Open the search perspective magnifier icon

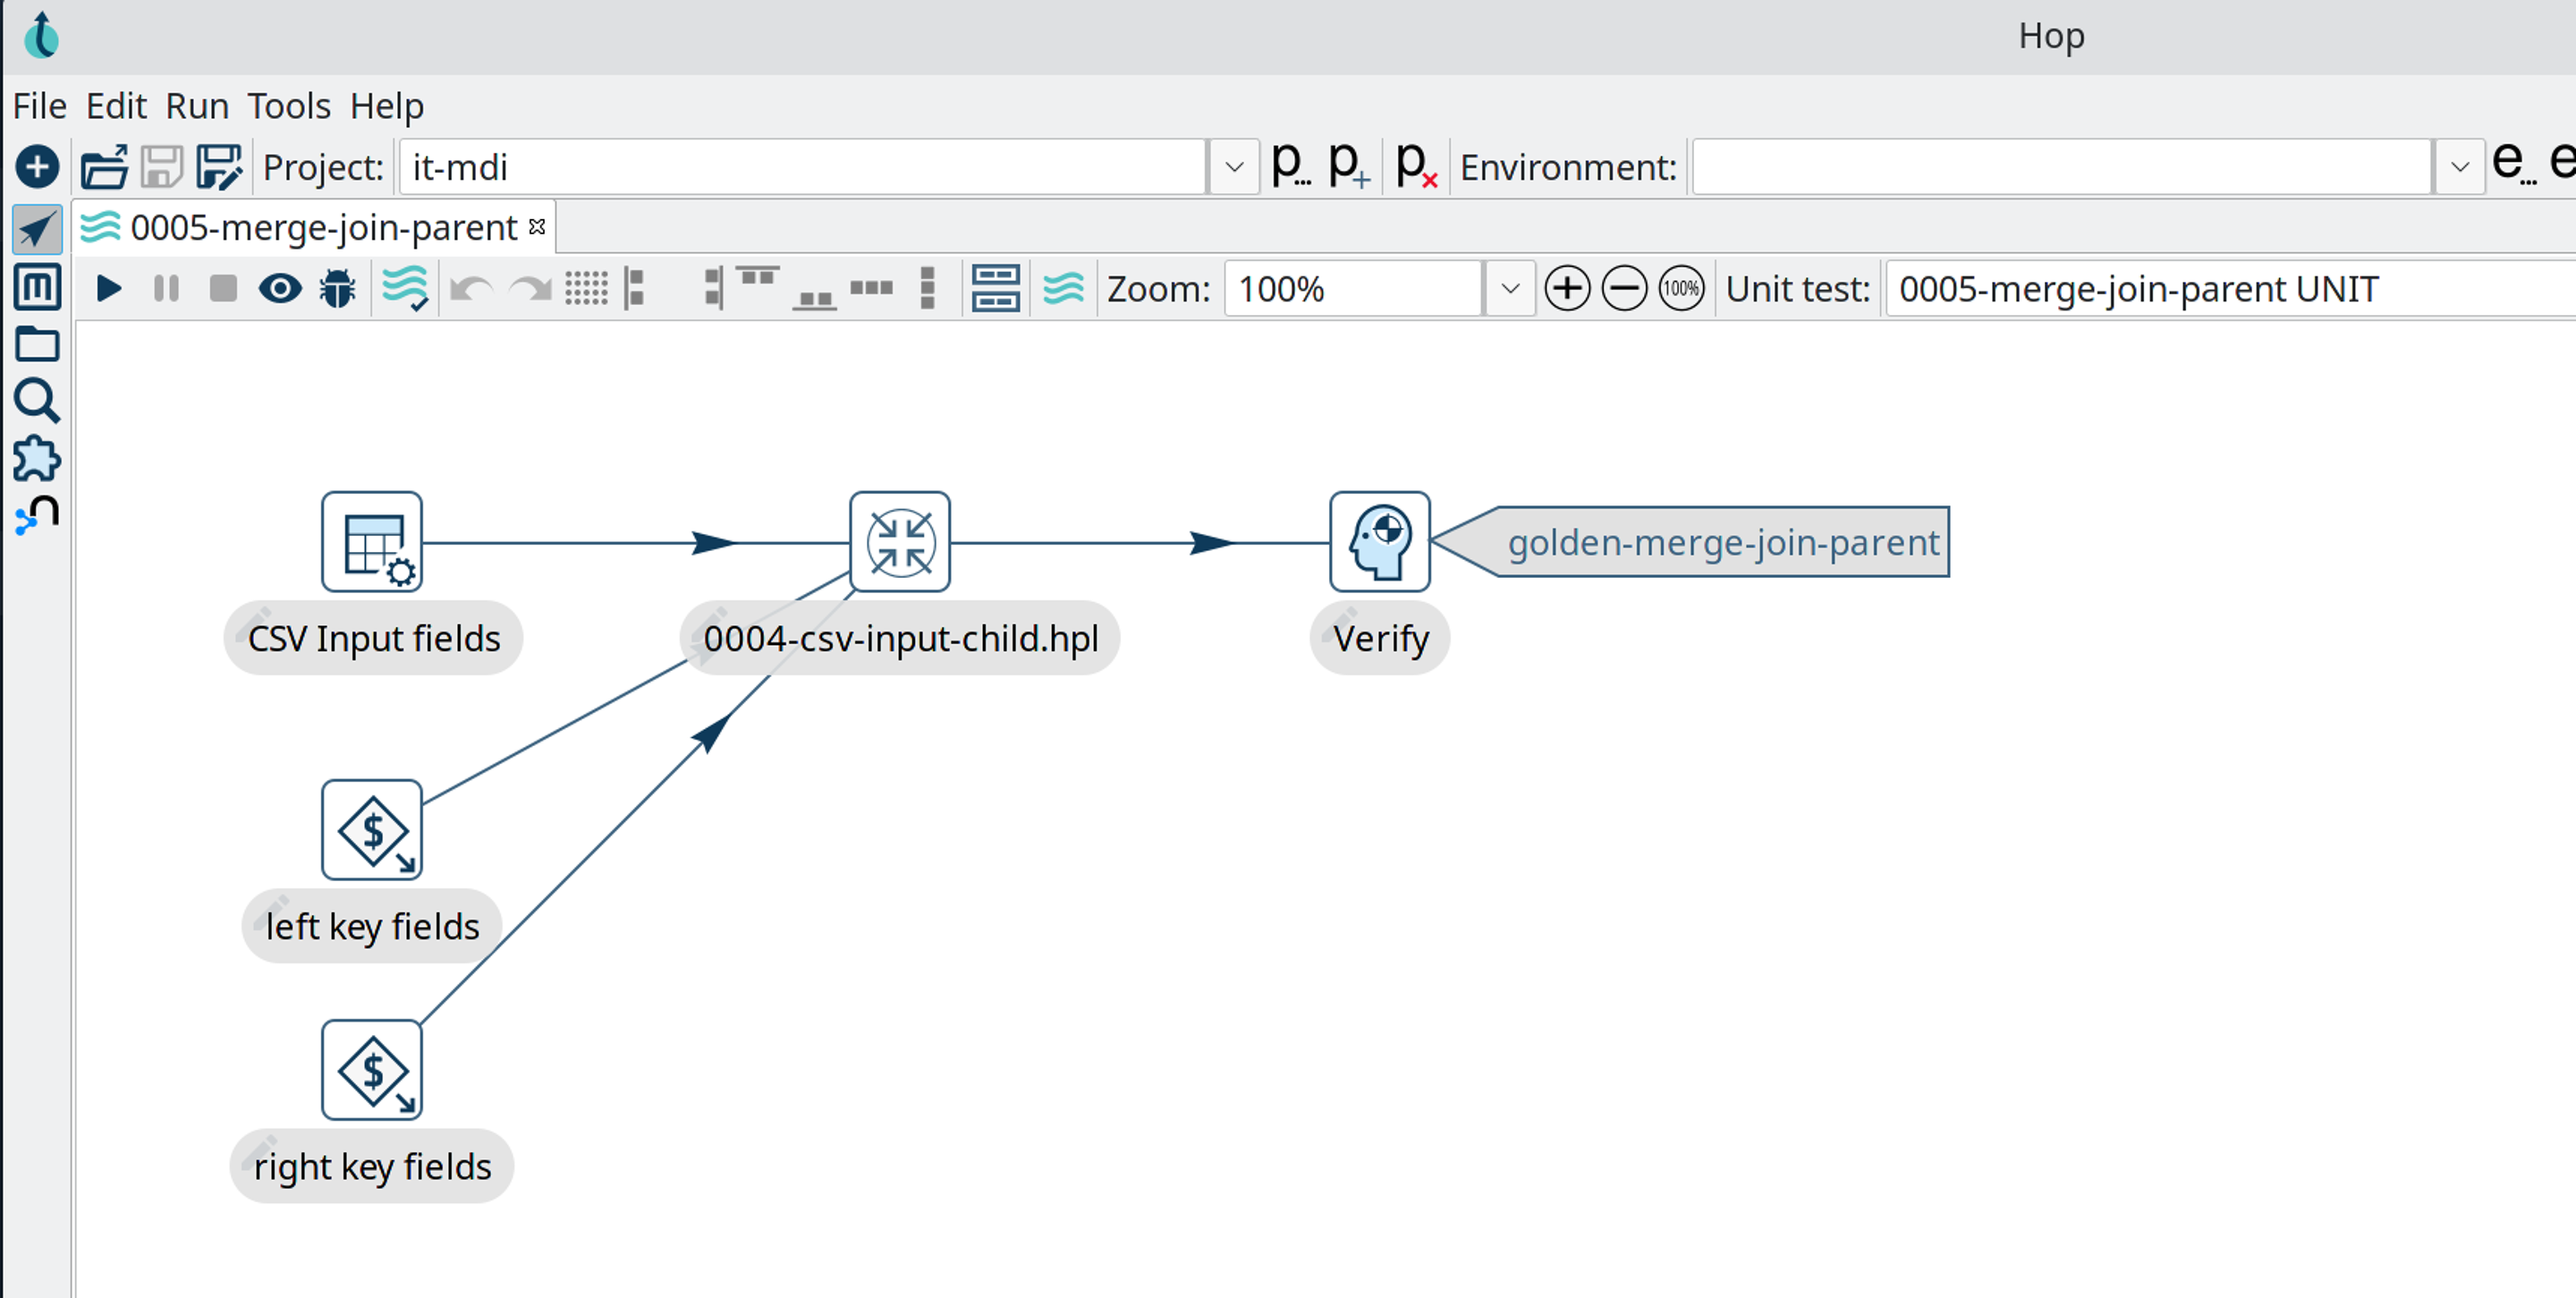click(38, 401)
